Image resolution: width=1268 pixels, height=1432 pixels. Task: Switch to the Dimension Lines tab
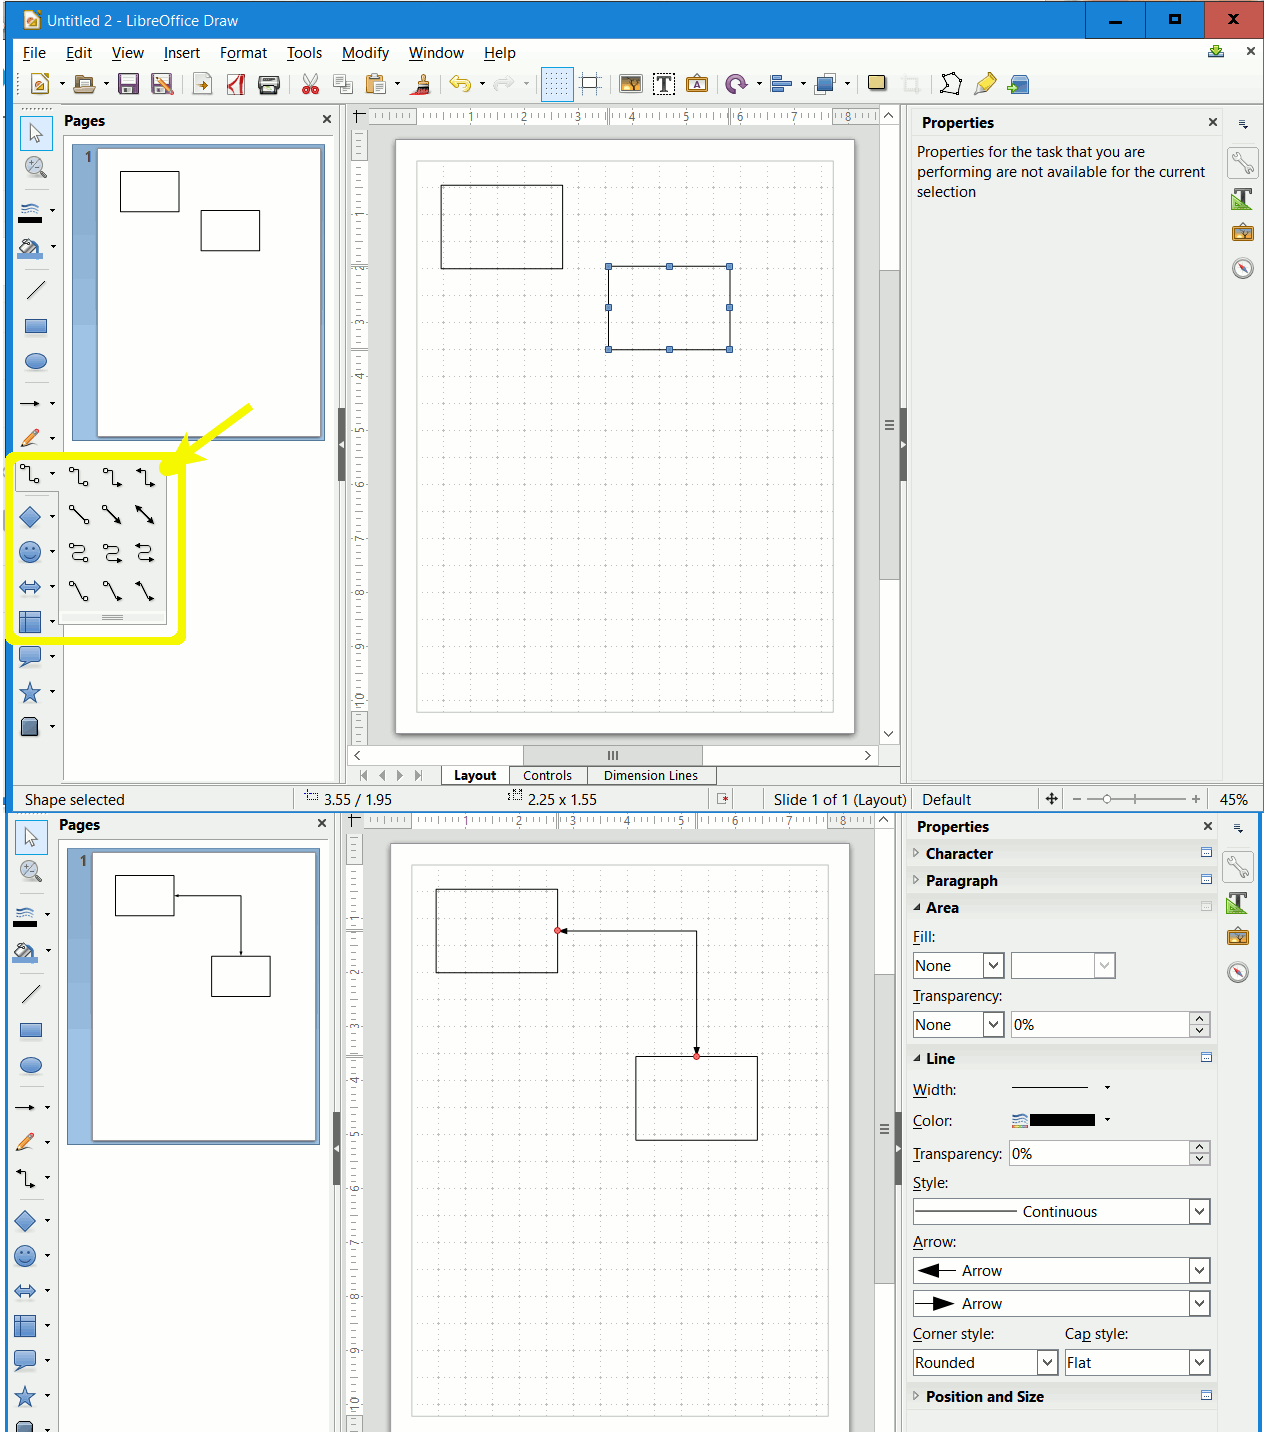pyautogui.click(x=650, y=775)
